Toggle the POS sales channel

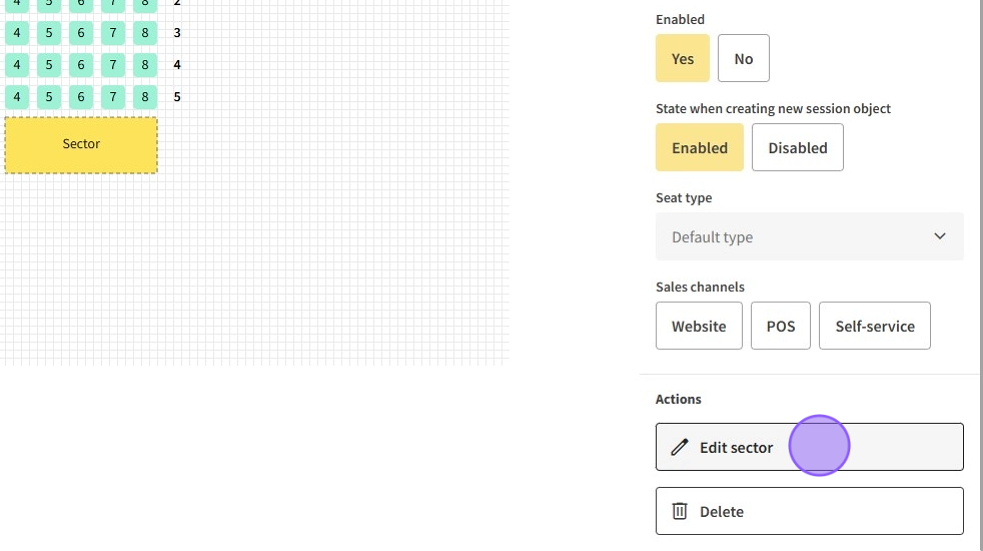coord(780,326)
